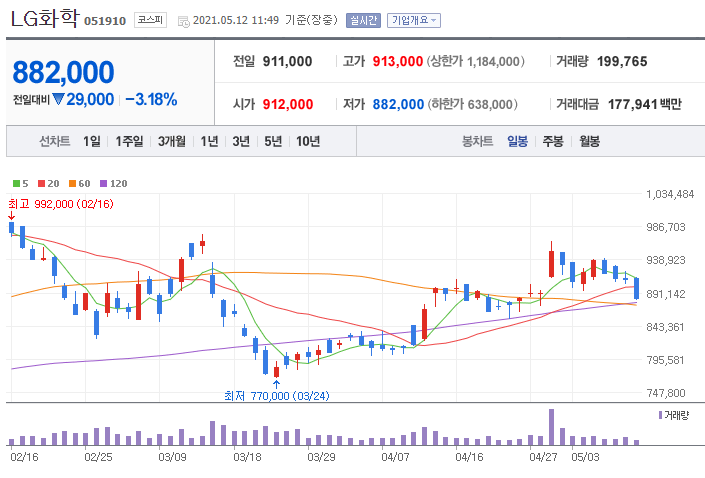This screenshot has width=705, height=478.
Task: Click the 코스피 market badge
Action: pos(150,20)
